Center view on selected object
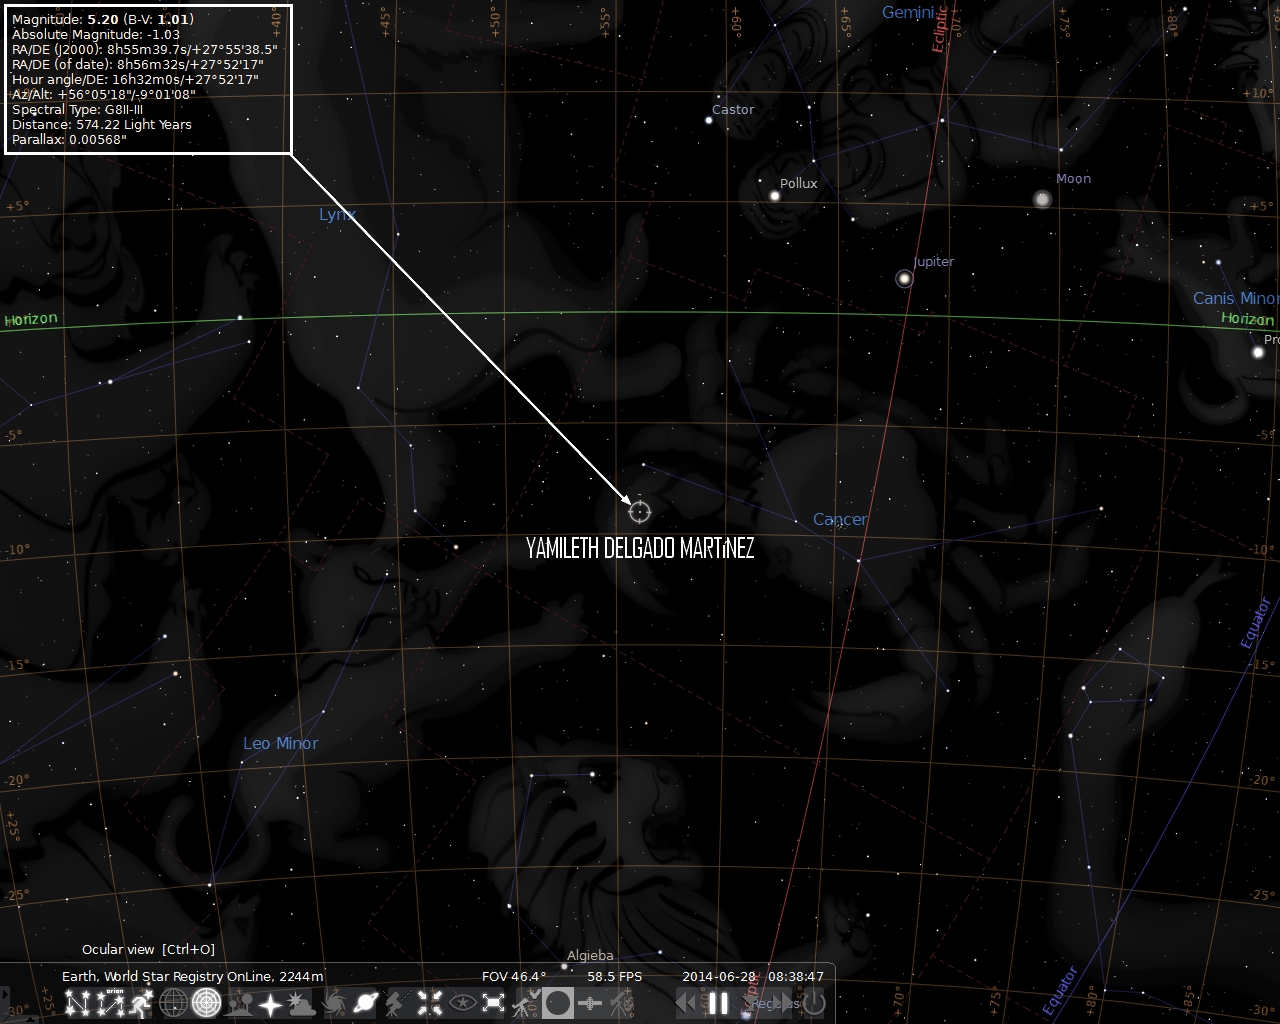Screen dimensions: 1280x1024 430,1002
